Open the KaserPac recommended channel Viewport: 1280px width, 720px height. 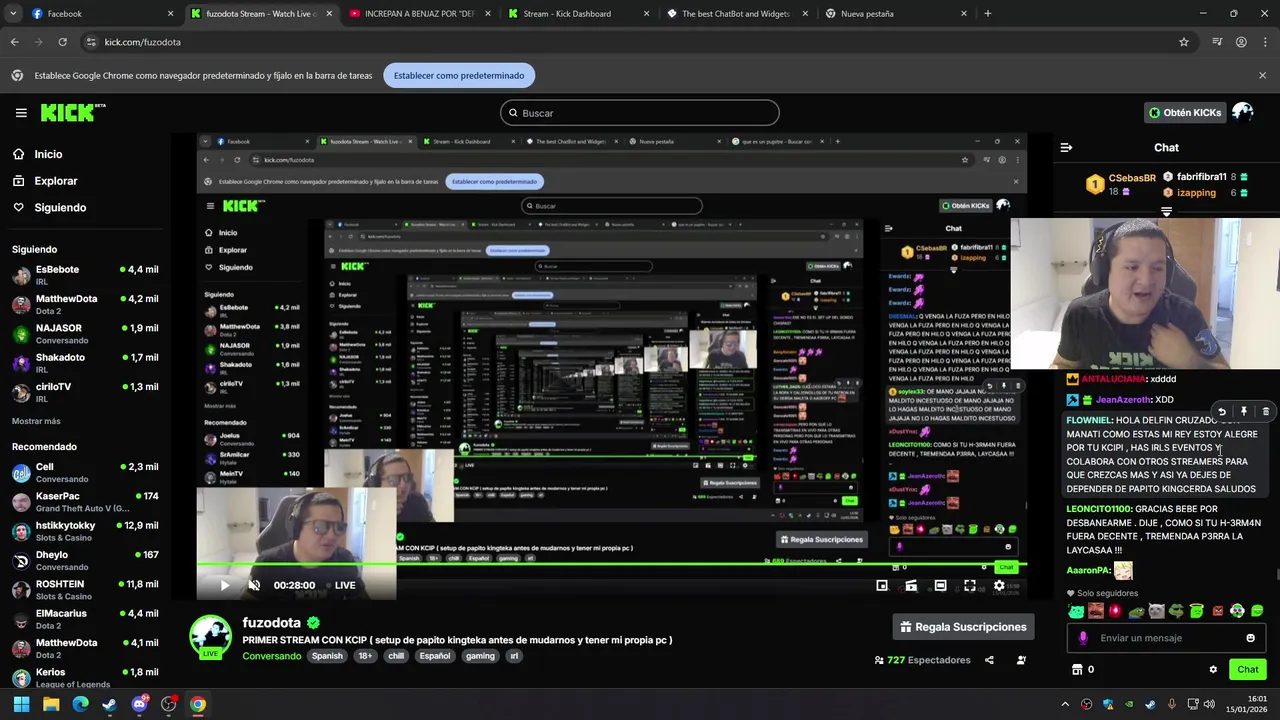[85, 501]
